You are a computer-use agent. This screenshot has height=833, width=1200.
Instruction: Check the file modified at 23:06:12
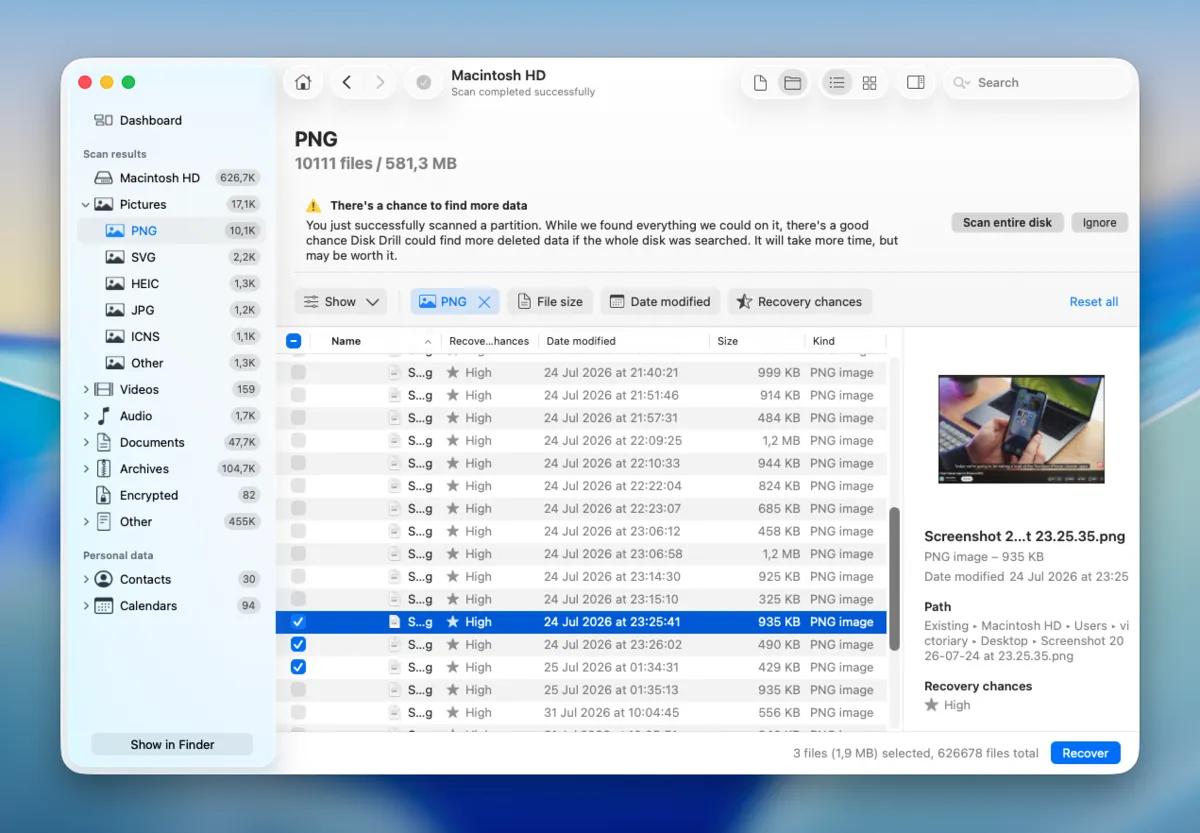pos(298,531)
